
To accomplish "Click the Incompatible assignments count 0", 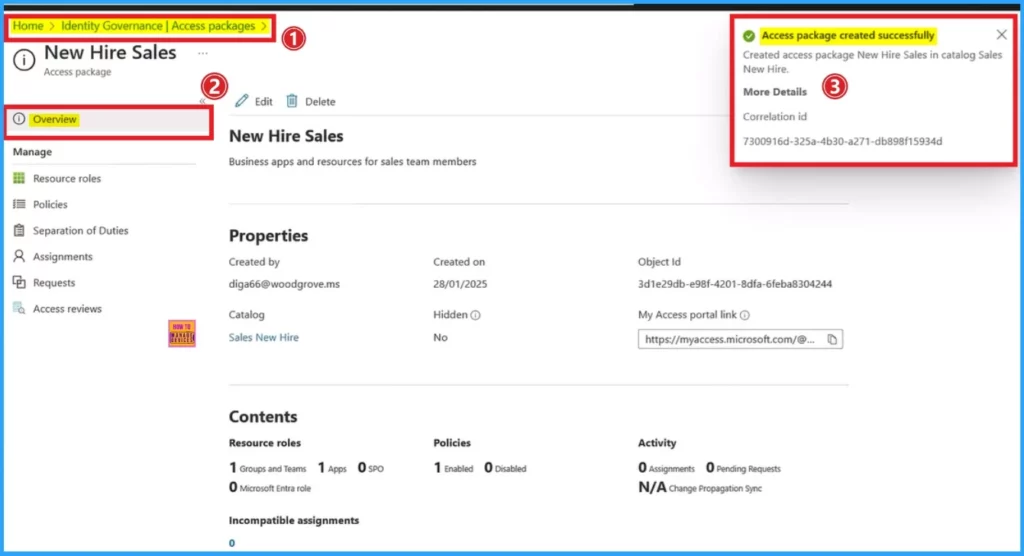I will pos(232,543).
